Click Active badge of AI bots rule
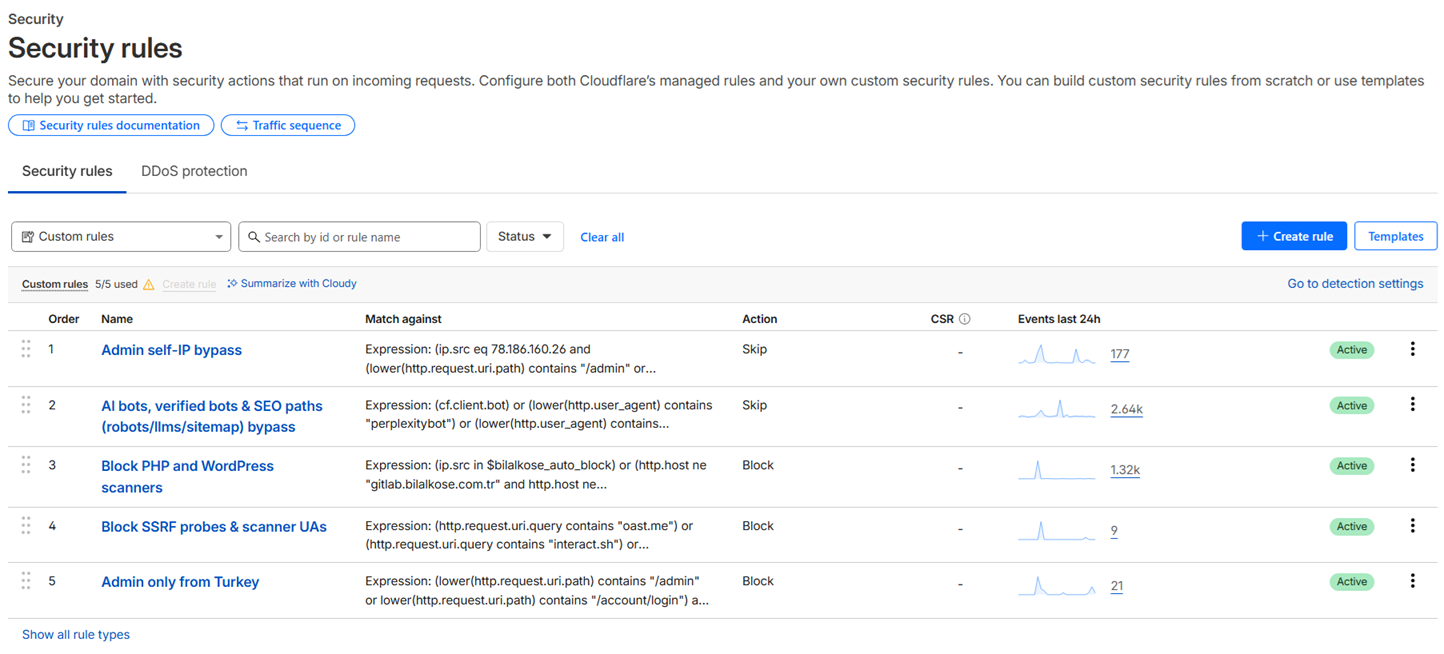 (1351, 405)
